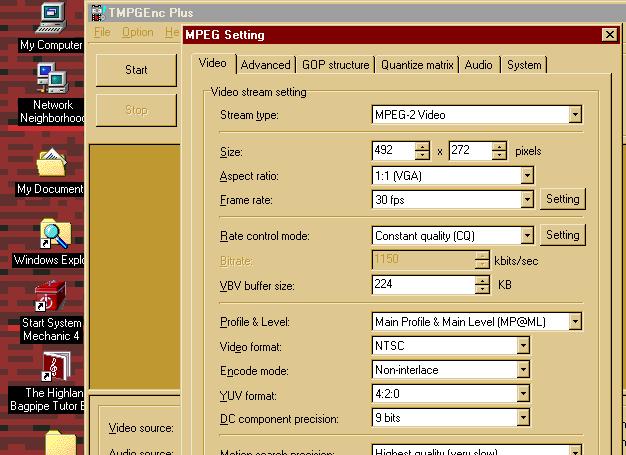Viewport: 626px width, 455px height.
Task: Expand the Video format dropdown
Action: point(523,346)
